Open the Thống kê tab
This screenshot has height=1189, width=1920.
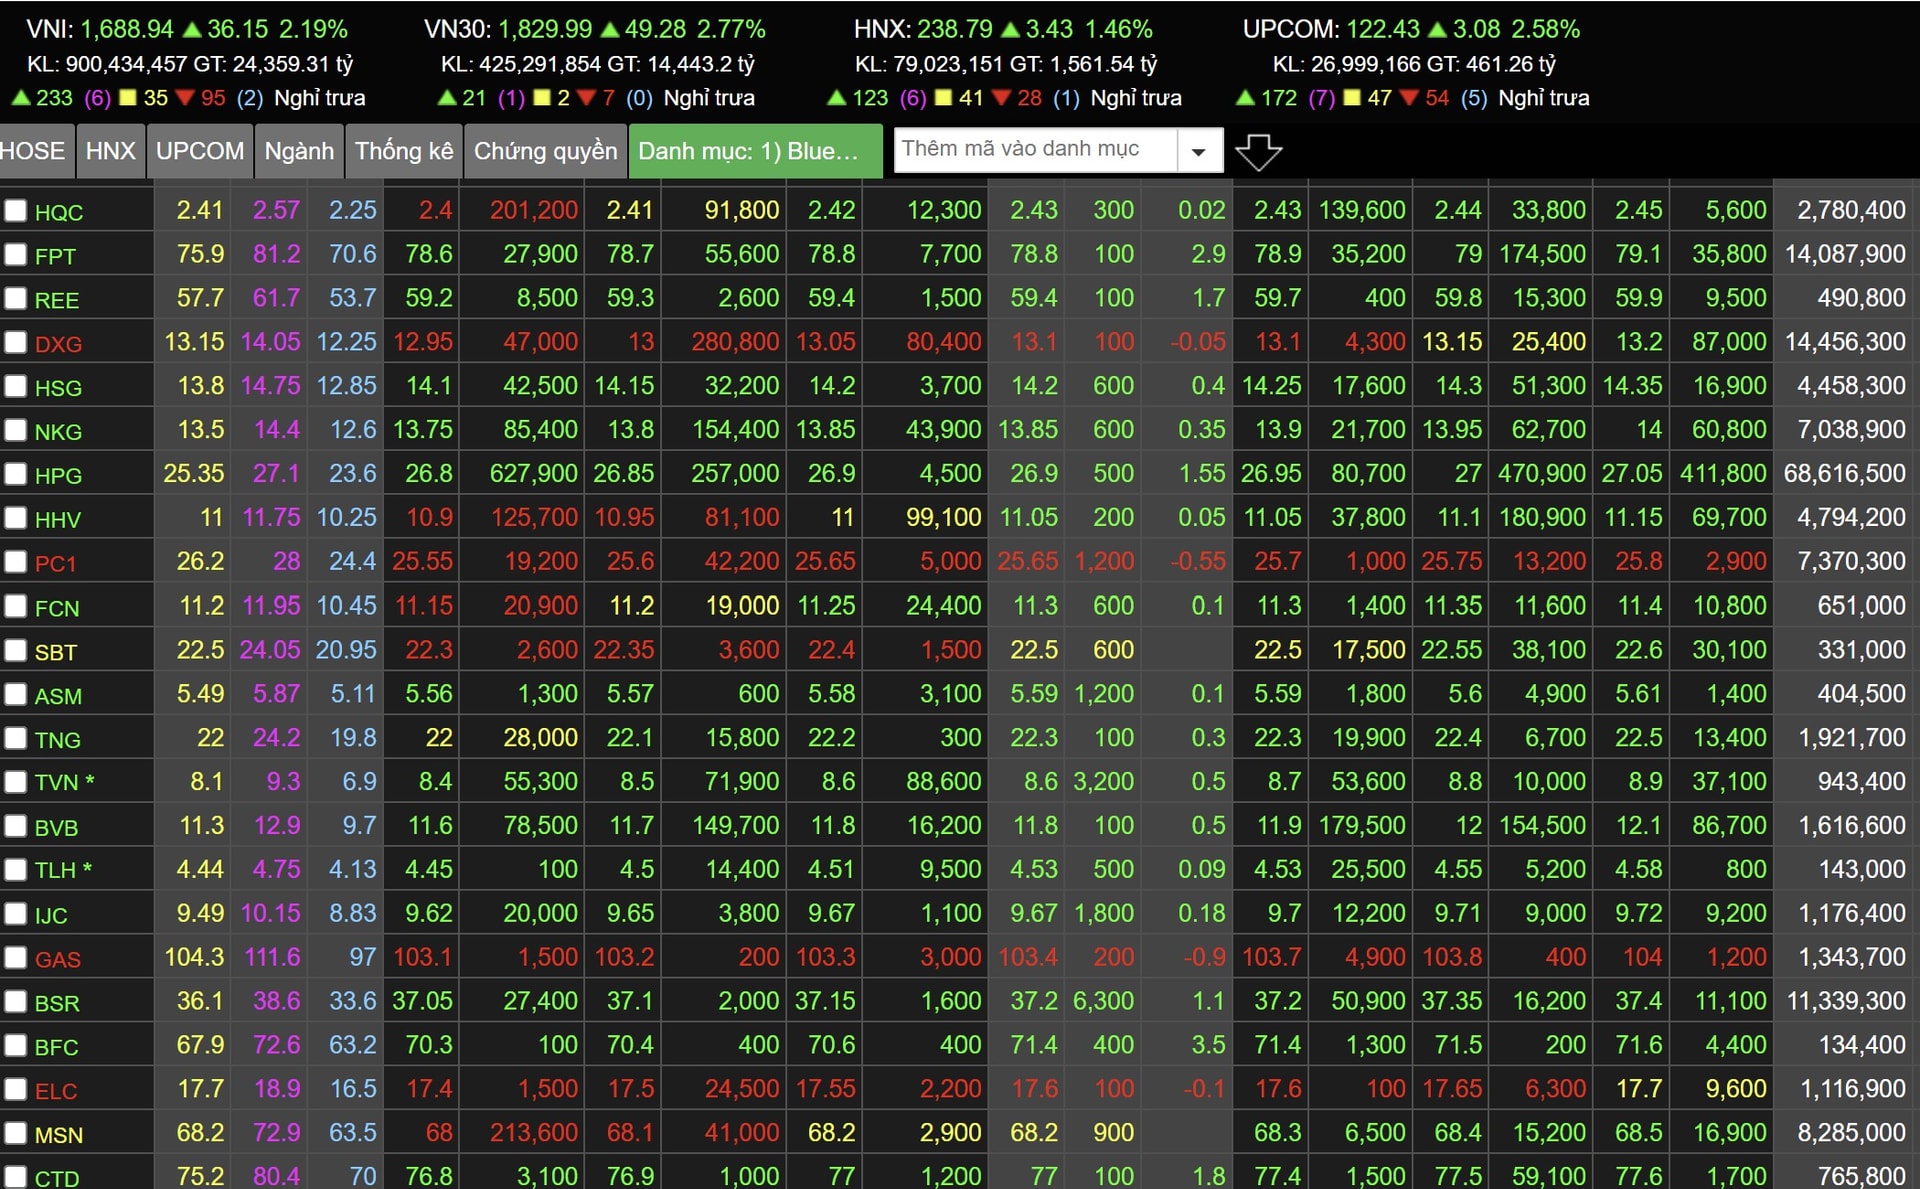pos(404,151)
